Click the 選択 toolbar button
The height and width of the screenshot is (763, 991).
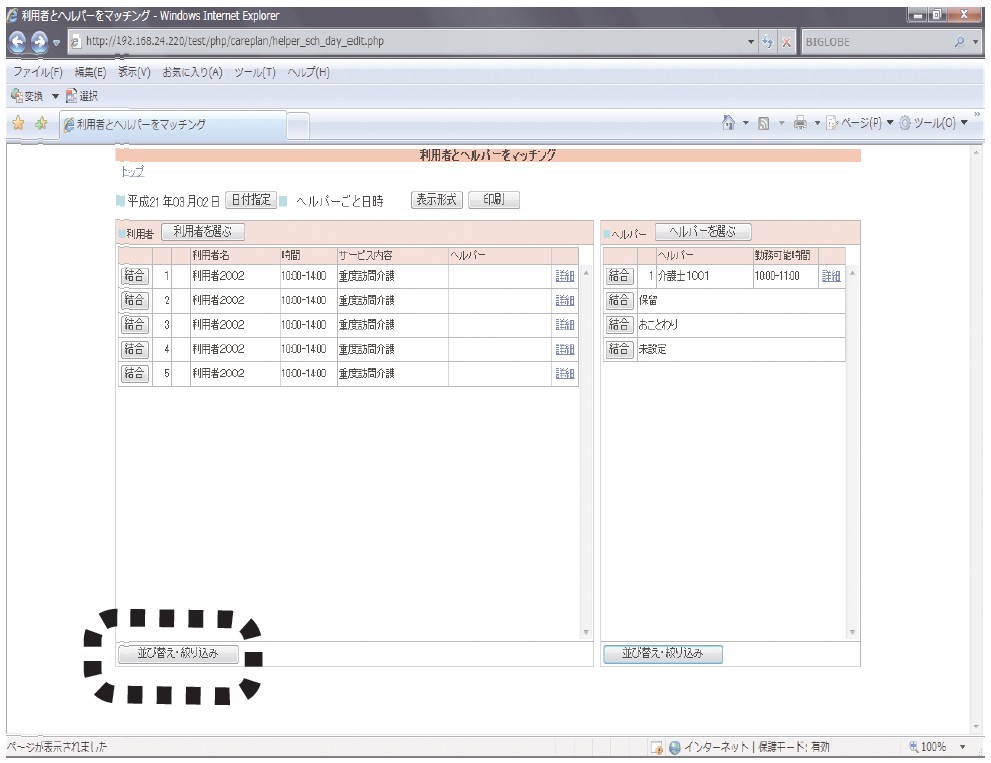point(82,96)
